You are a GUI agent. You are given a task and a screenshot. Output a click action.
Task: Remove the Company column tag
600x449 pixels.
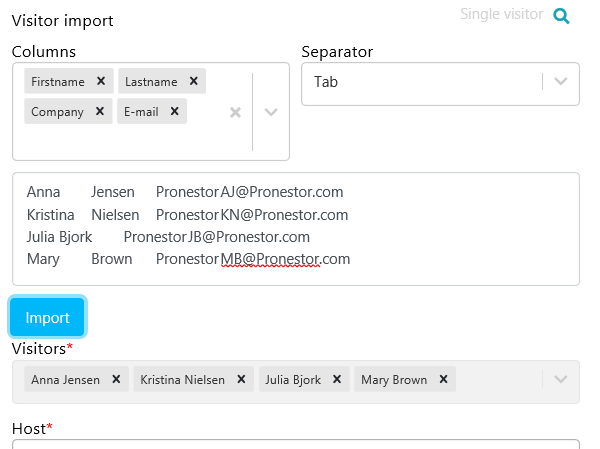click(100, 112)
